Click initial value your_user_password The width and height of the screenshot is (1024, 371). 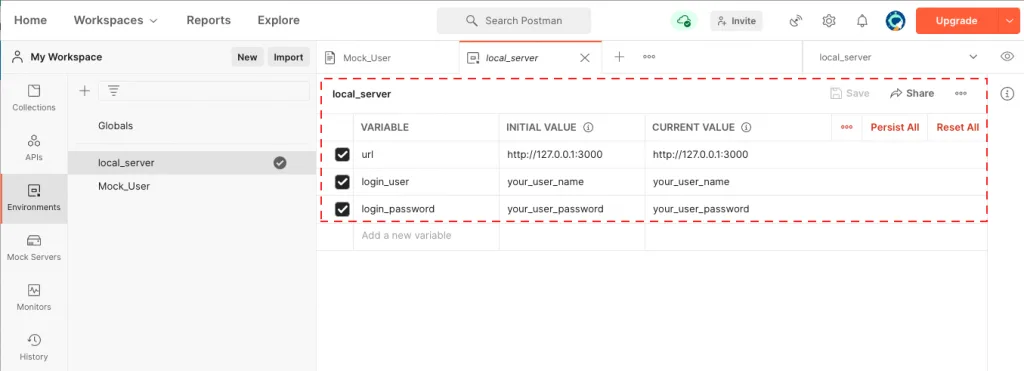[555, 209]
